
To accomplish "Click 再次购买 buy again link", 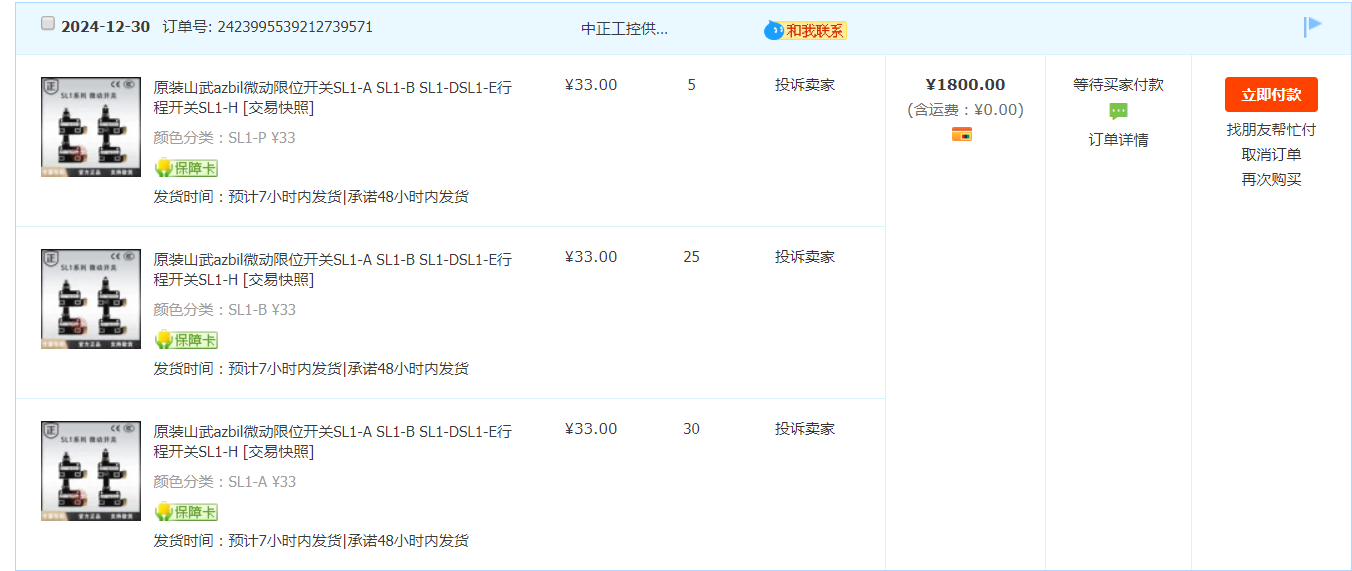I will coord(1271,180).
